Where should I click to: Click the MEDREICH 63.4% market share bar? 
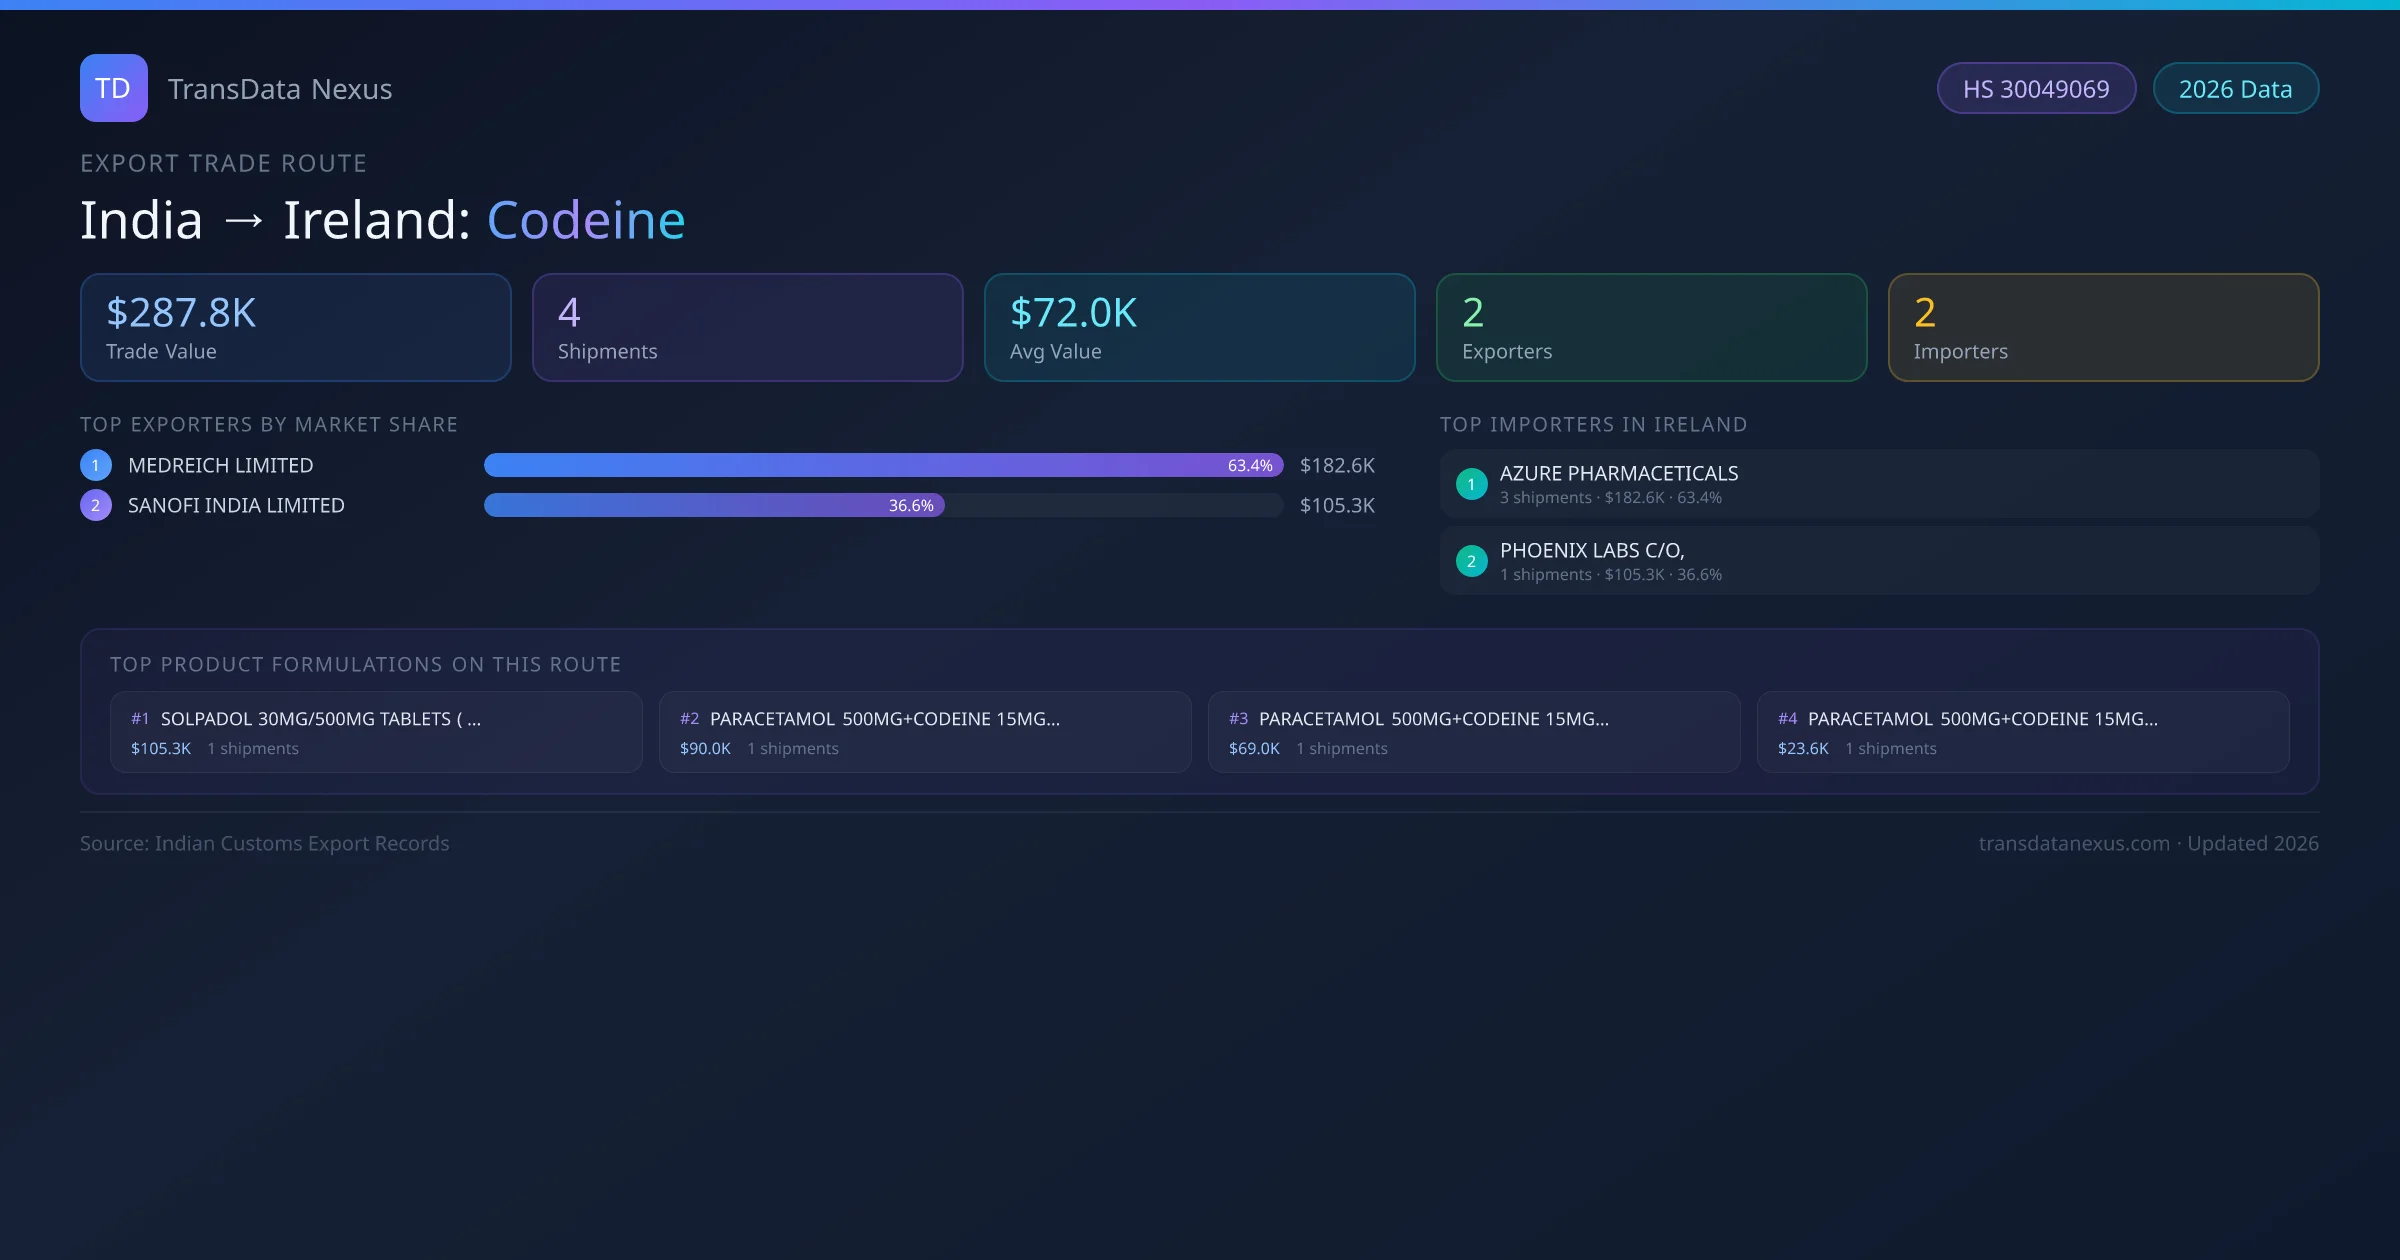tap(882, 465)
